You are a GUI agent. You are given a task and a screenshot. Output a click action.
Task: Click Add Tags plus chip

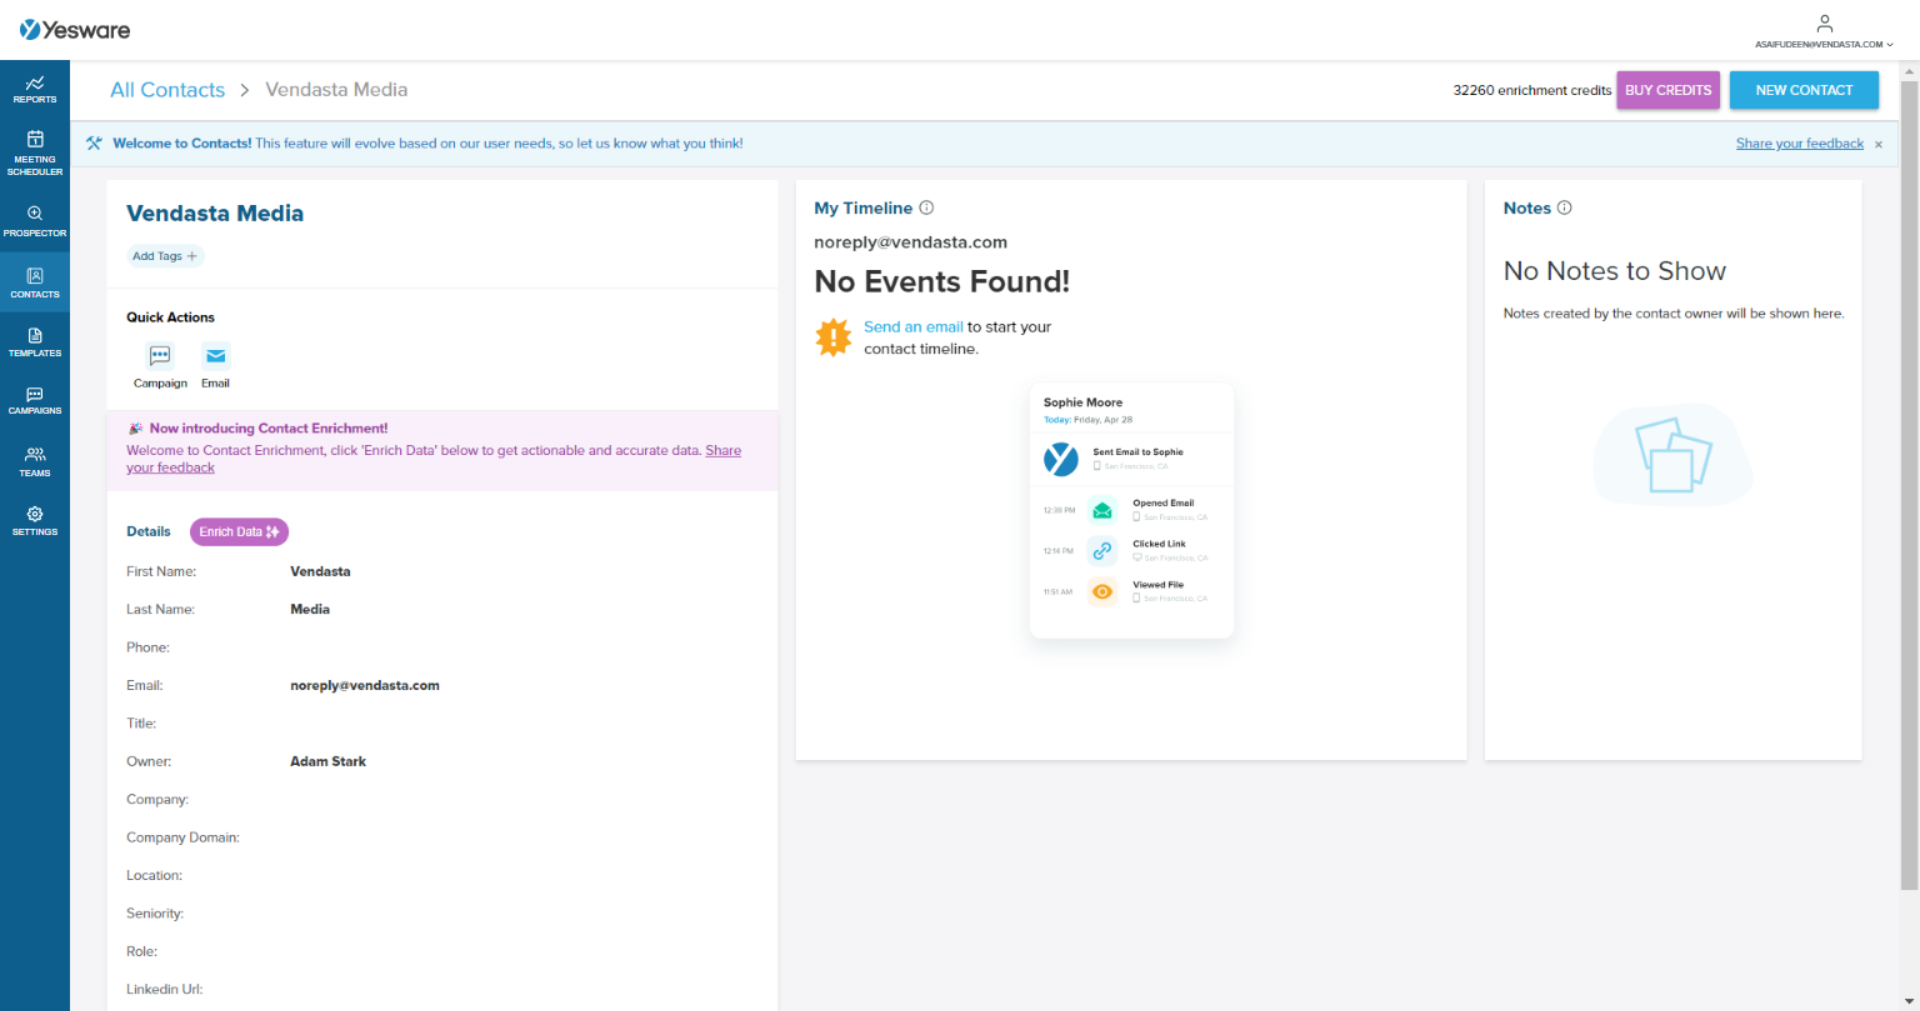(x=165, y=256)
